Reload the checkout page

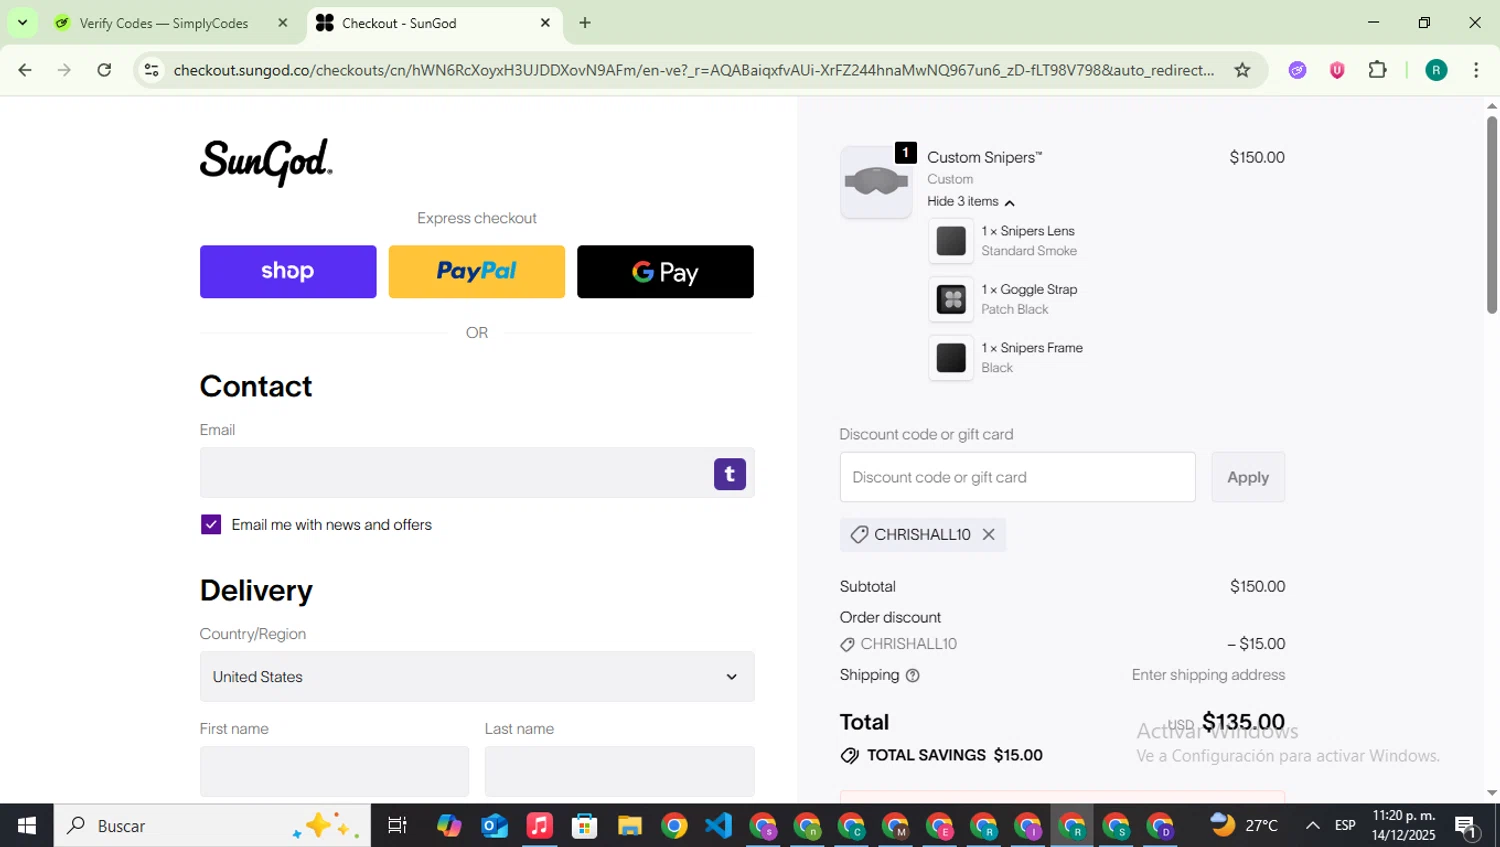(x=104, y=70)
